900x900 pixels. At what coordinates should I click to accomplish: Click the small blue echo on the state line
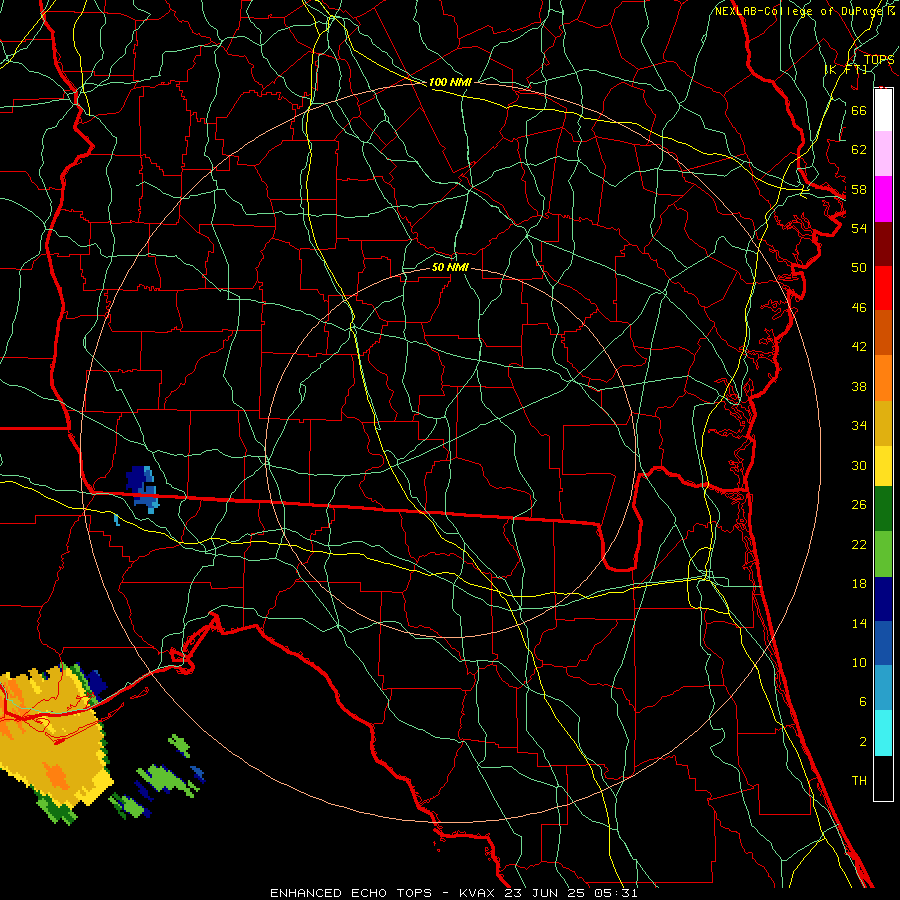point(141,488)
